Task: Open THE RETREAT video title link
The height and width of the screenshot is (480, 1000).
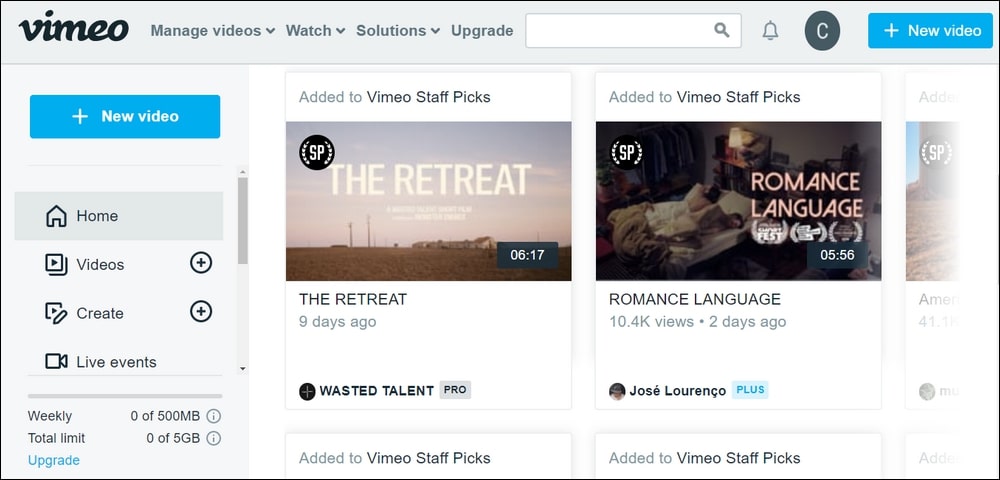Action: pyautogui.click(x=353, y=299)
